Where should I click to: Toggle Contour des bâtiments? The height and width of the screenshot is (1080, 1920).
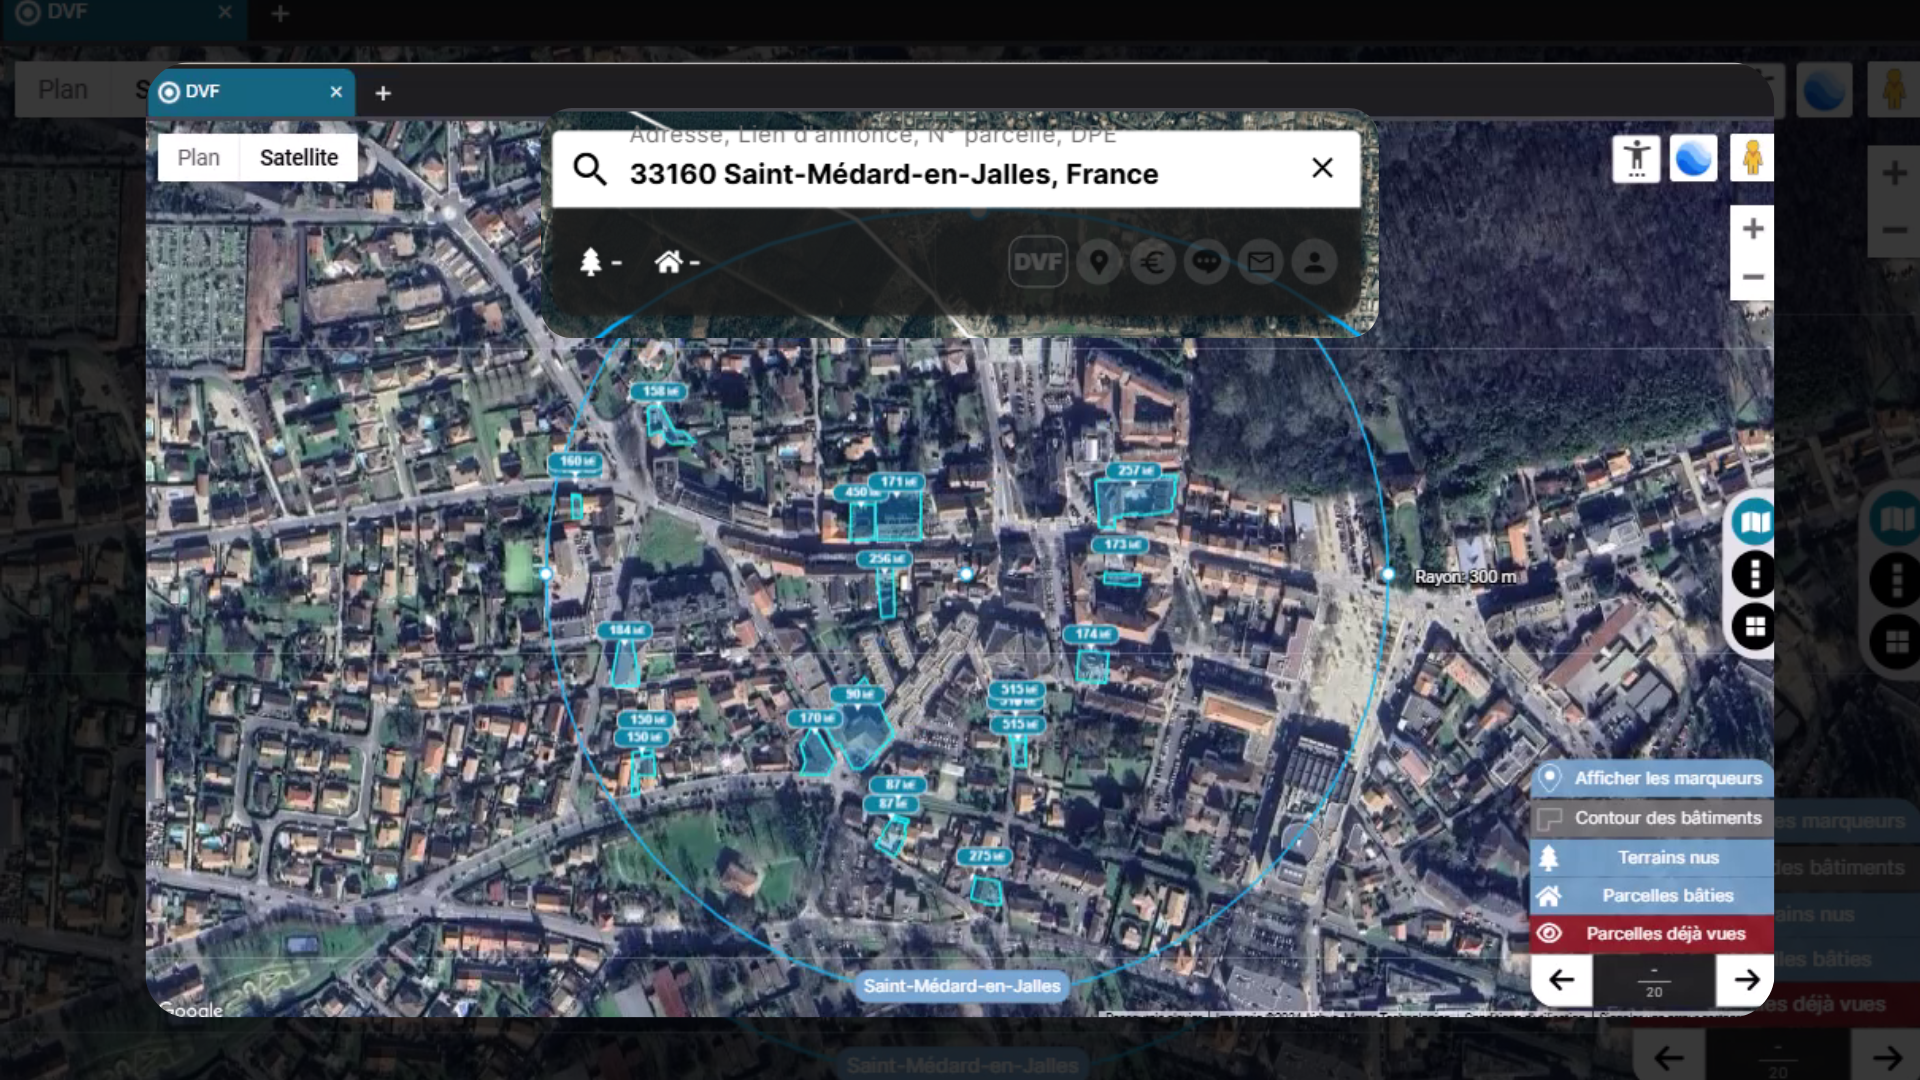coord(1652,818)
